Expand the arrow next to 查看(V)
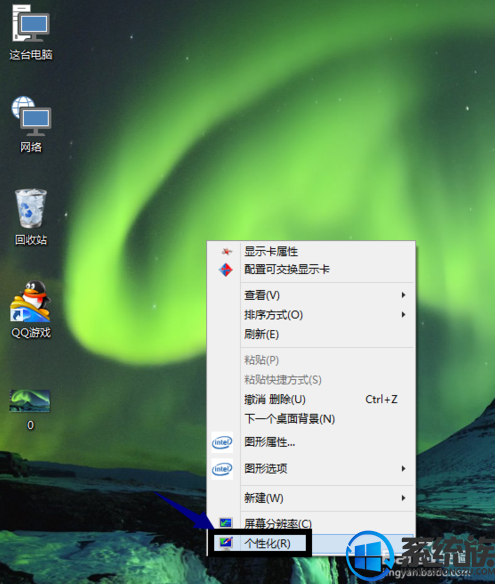 [403, 295]
